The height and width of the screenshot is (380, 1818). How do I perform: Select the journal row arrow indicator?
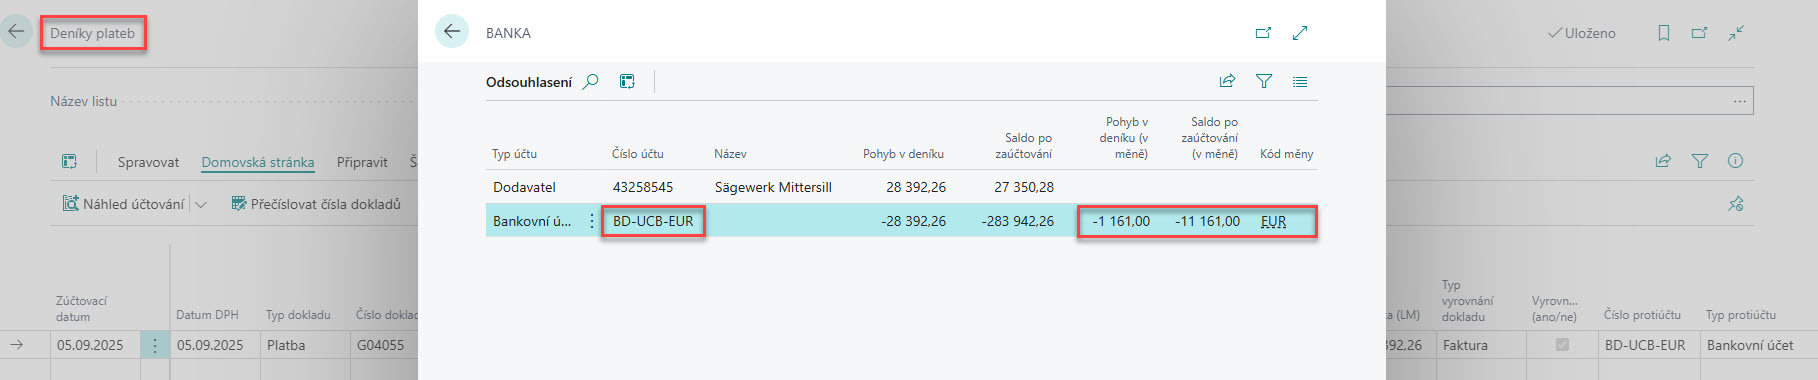17,345
